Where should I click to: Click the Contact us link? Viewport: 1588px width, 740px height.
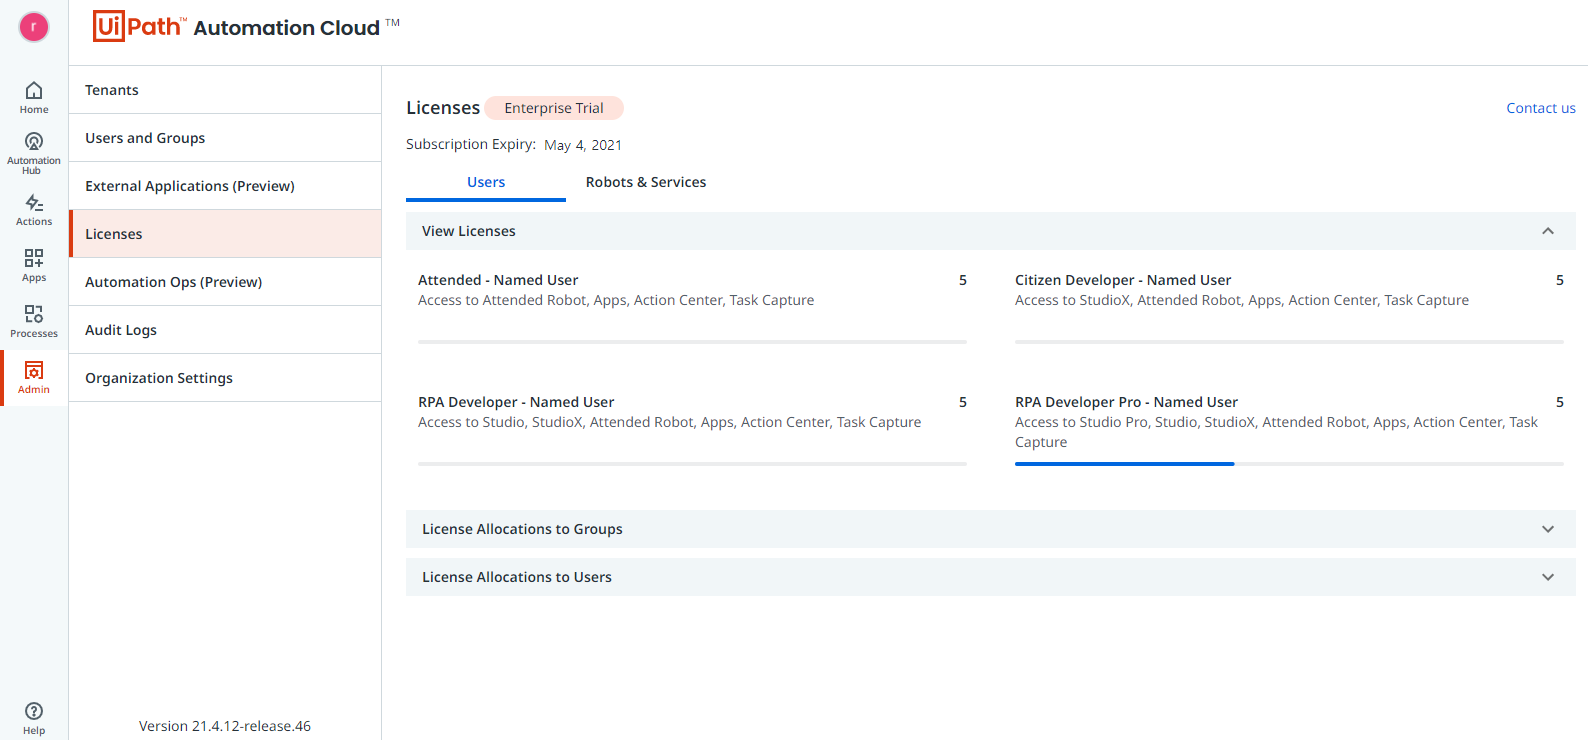click(1541, 108)
